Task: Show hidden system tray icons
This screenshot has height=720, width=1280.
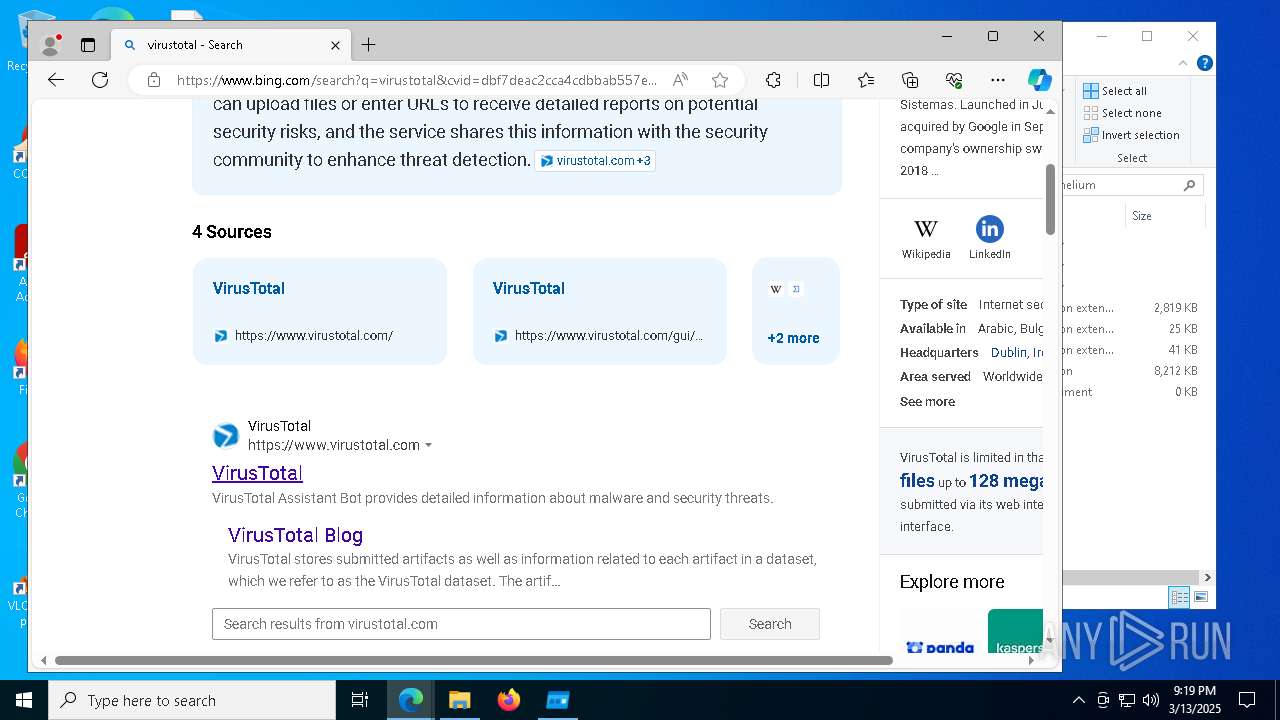Action: coord(1078,700)
